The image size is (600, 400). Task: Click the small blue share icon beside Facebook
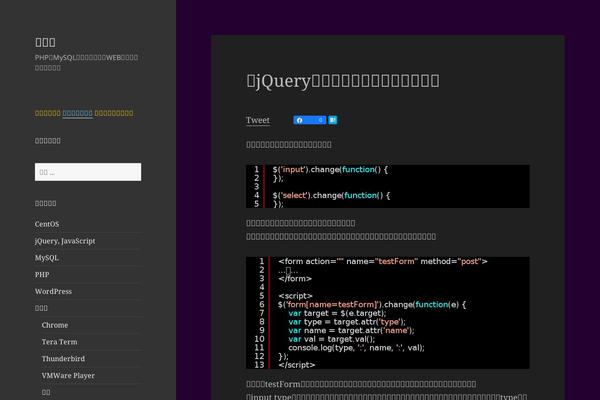point(333,120)
